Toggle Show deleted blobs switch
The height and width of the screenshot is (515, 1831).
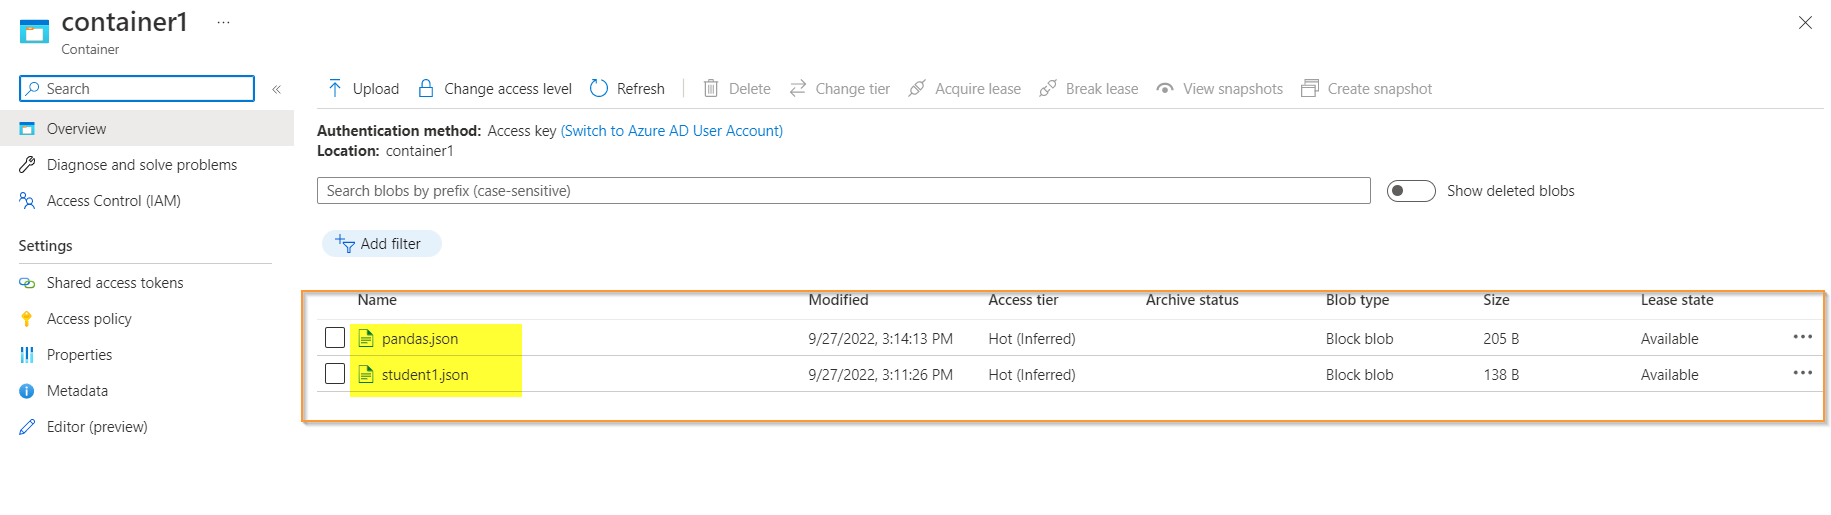click(x=1411, y=191)
